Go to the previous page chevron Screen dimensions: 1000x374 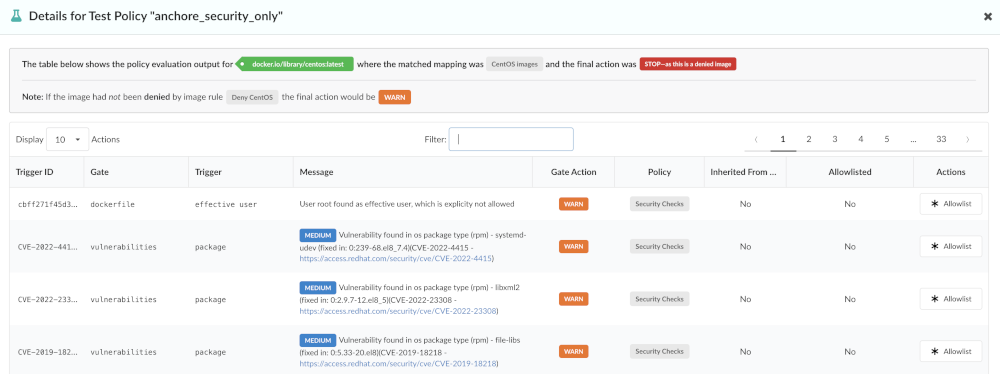tap(756, 139)
